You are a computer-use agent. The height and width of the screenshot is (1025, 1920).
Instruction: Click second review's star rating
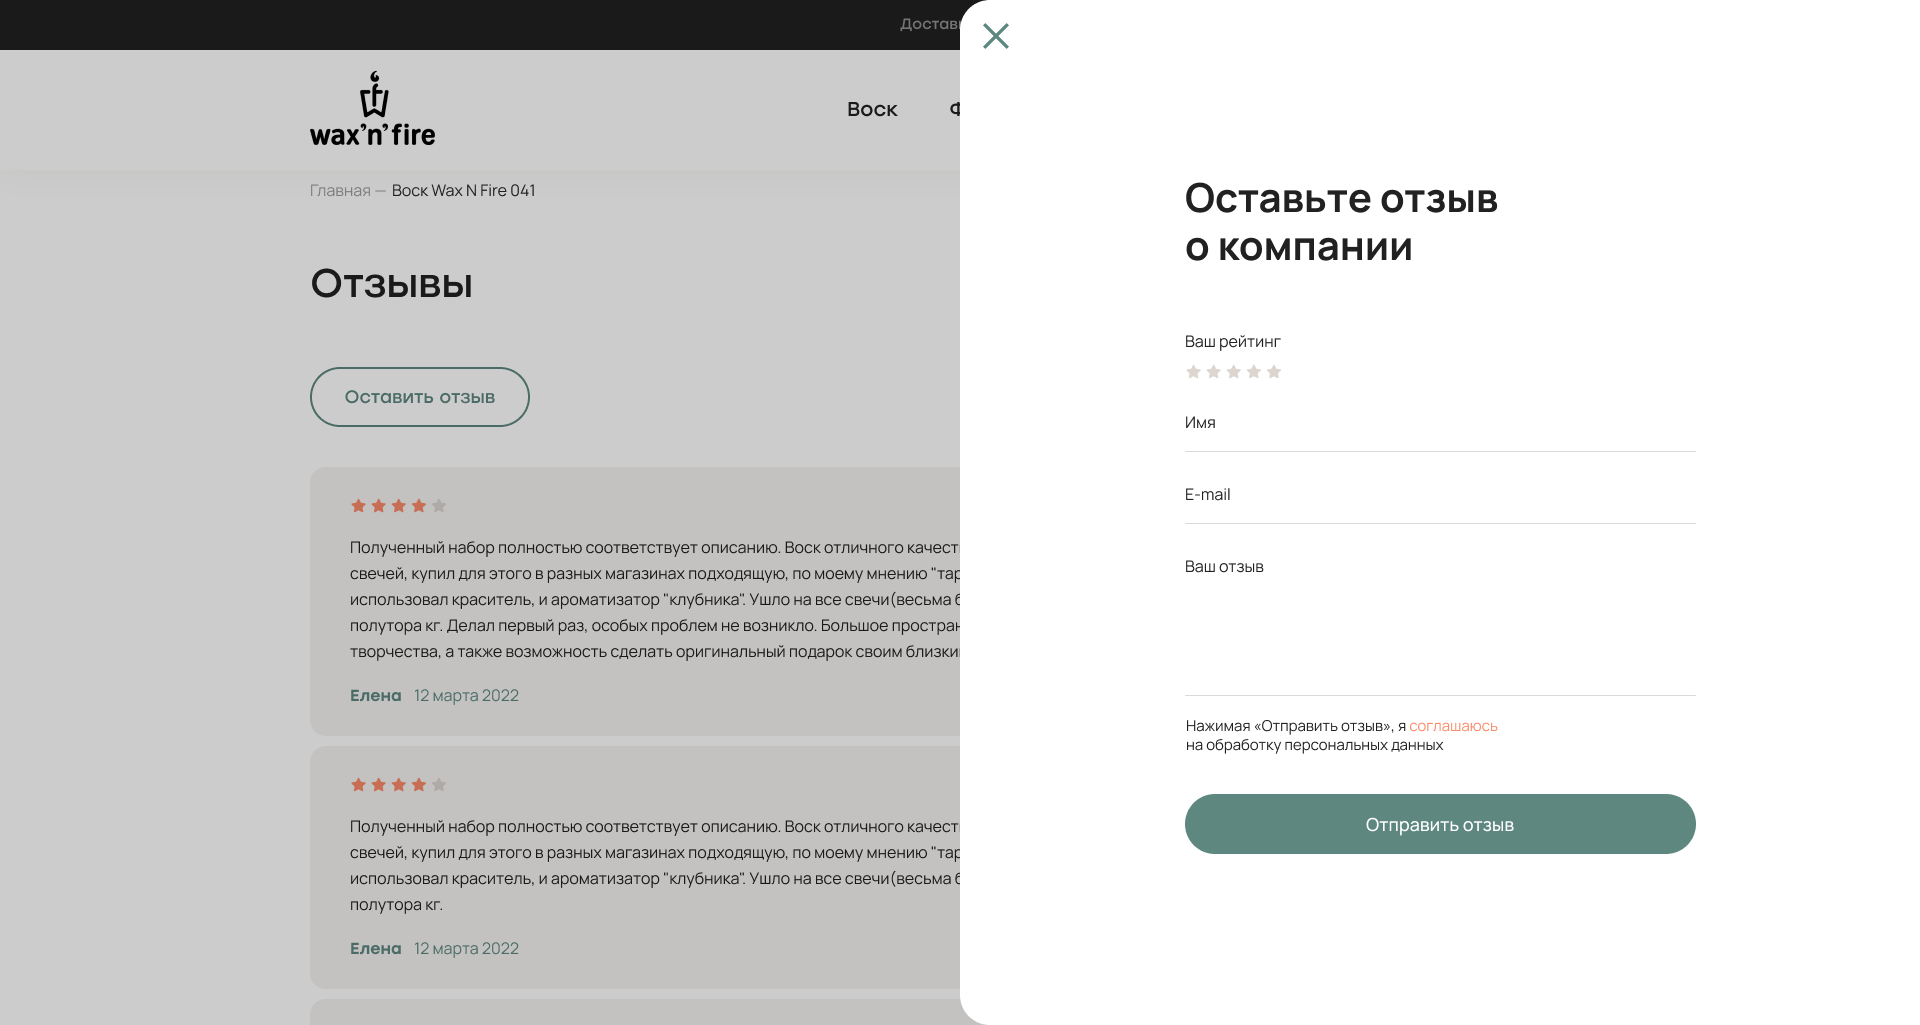[398, 785]
